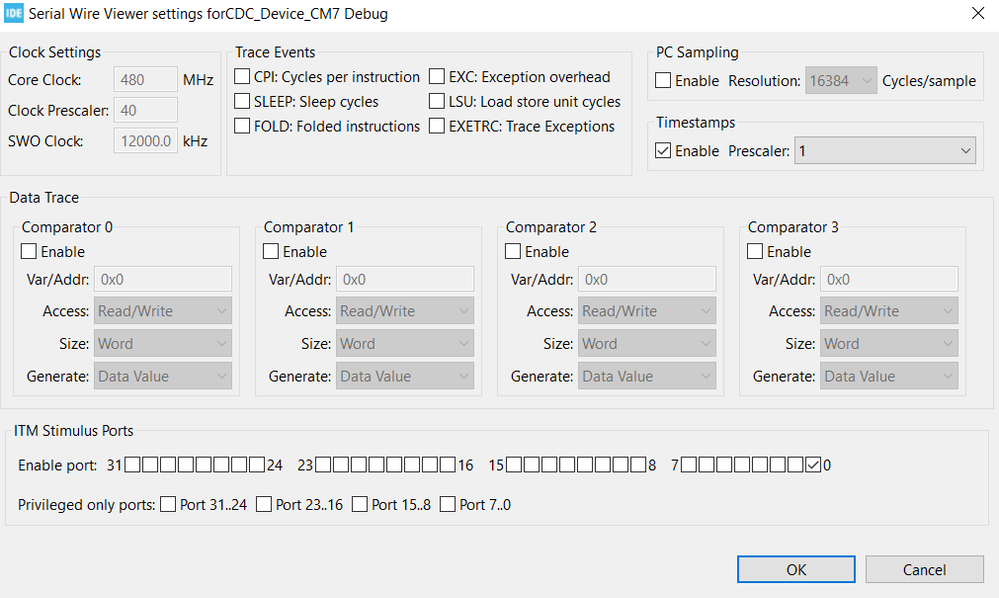Check privileged only Port 7..0
The height and width of the screenshot is (598, 999).
(x=448, y=504)
